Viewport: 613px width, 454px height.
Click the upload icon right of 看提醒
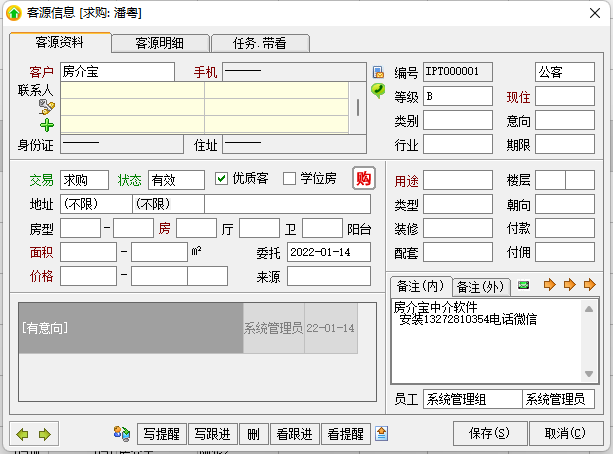click(x=382, y=433)
